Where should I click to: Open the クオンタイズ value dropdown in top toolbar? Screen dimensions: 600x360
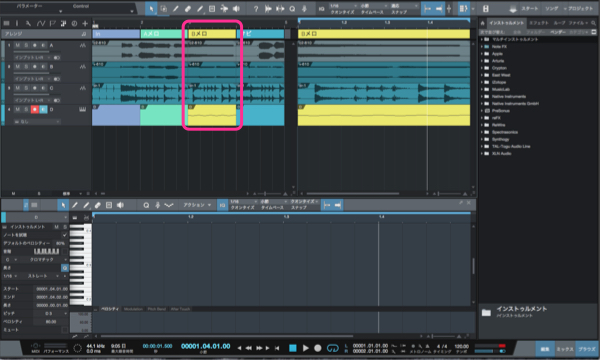point(342,6)
